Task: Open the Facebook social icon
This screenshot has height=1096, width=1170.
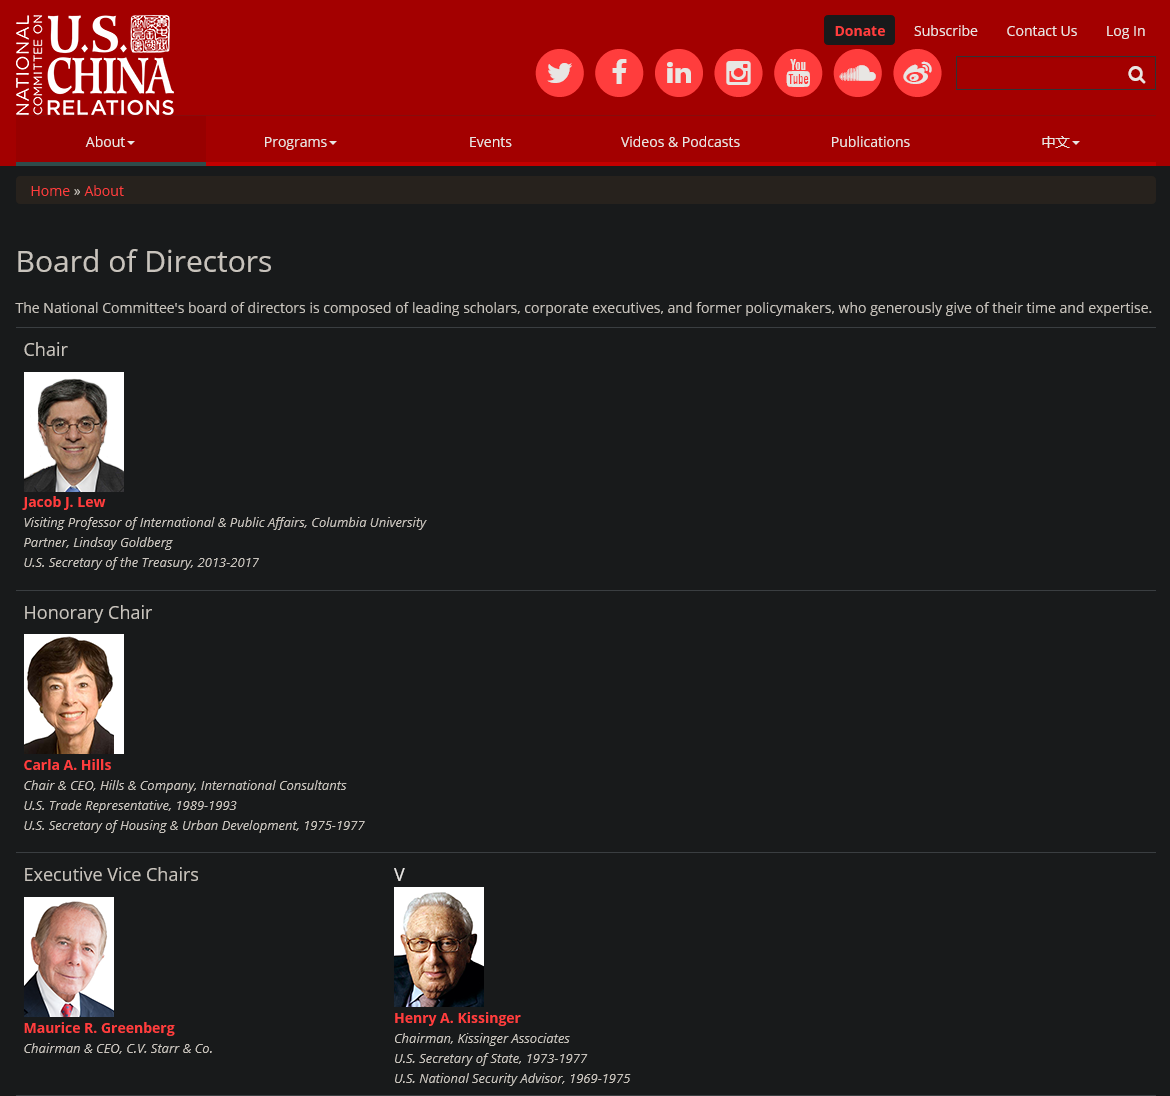Action: coord(619,73)
